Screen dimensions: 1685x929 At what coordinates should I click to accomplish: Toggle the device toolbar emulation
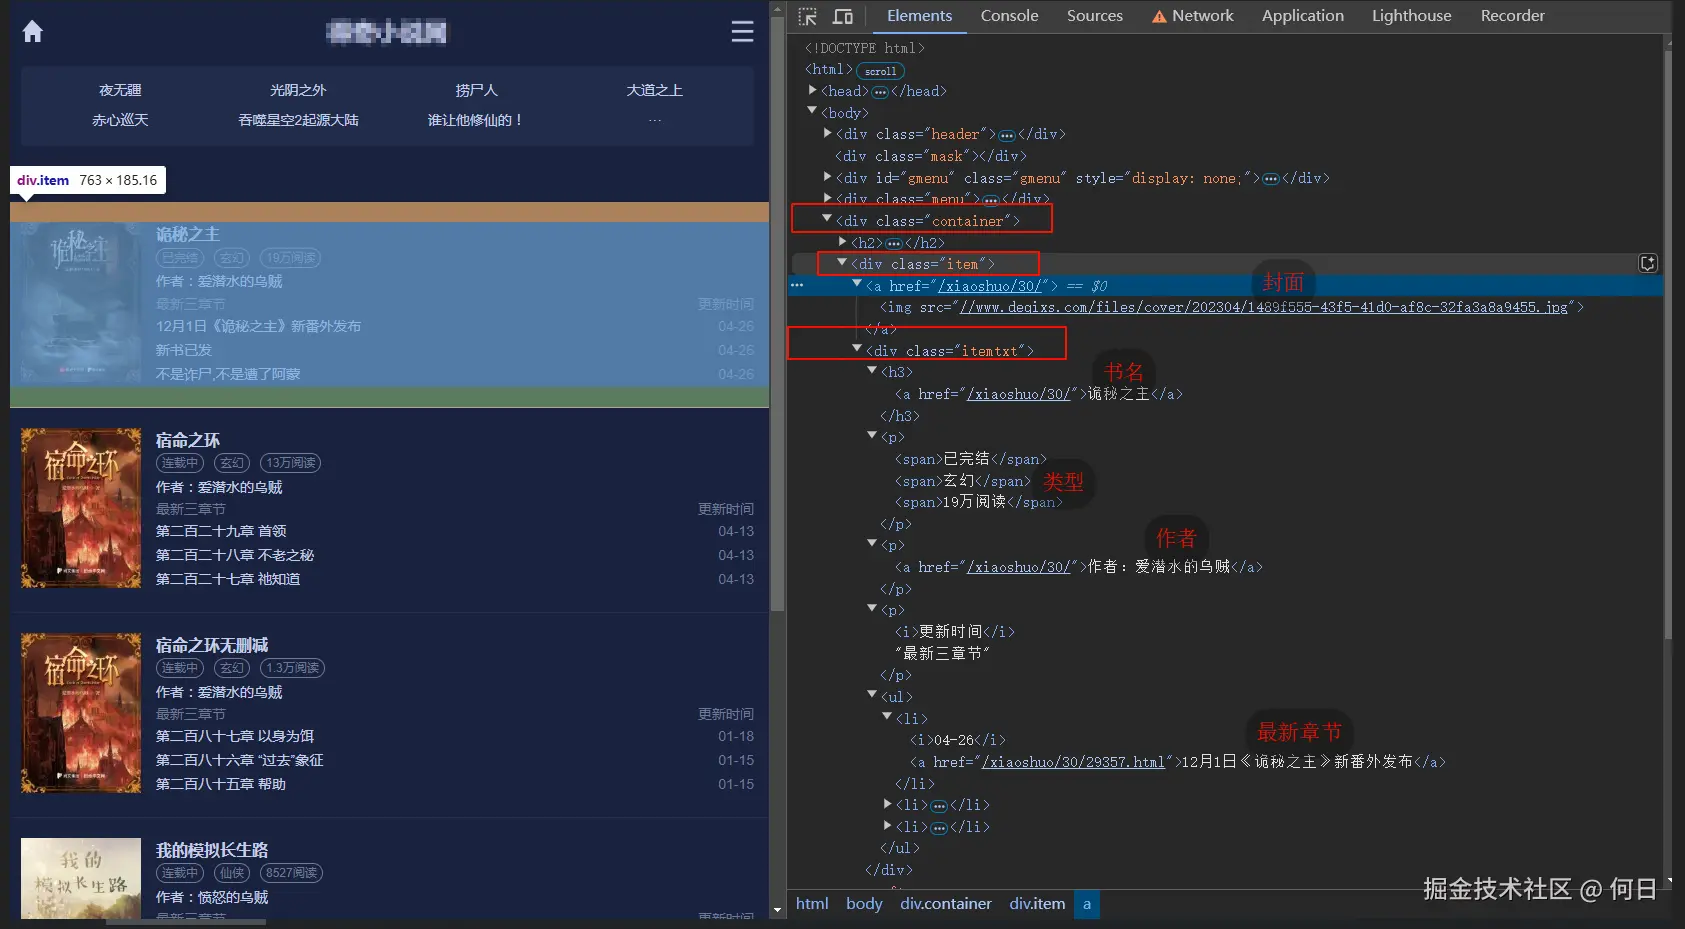click(x=843, y=16)
